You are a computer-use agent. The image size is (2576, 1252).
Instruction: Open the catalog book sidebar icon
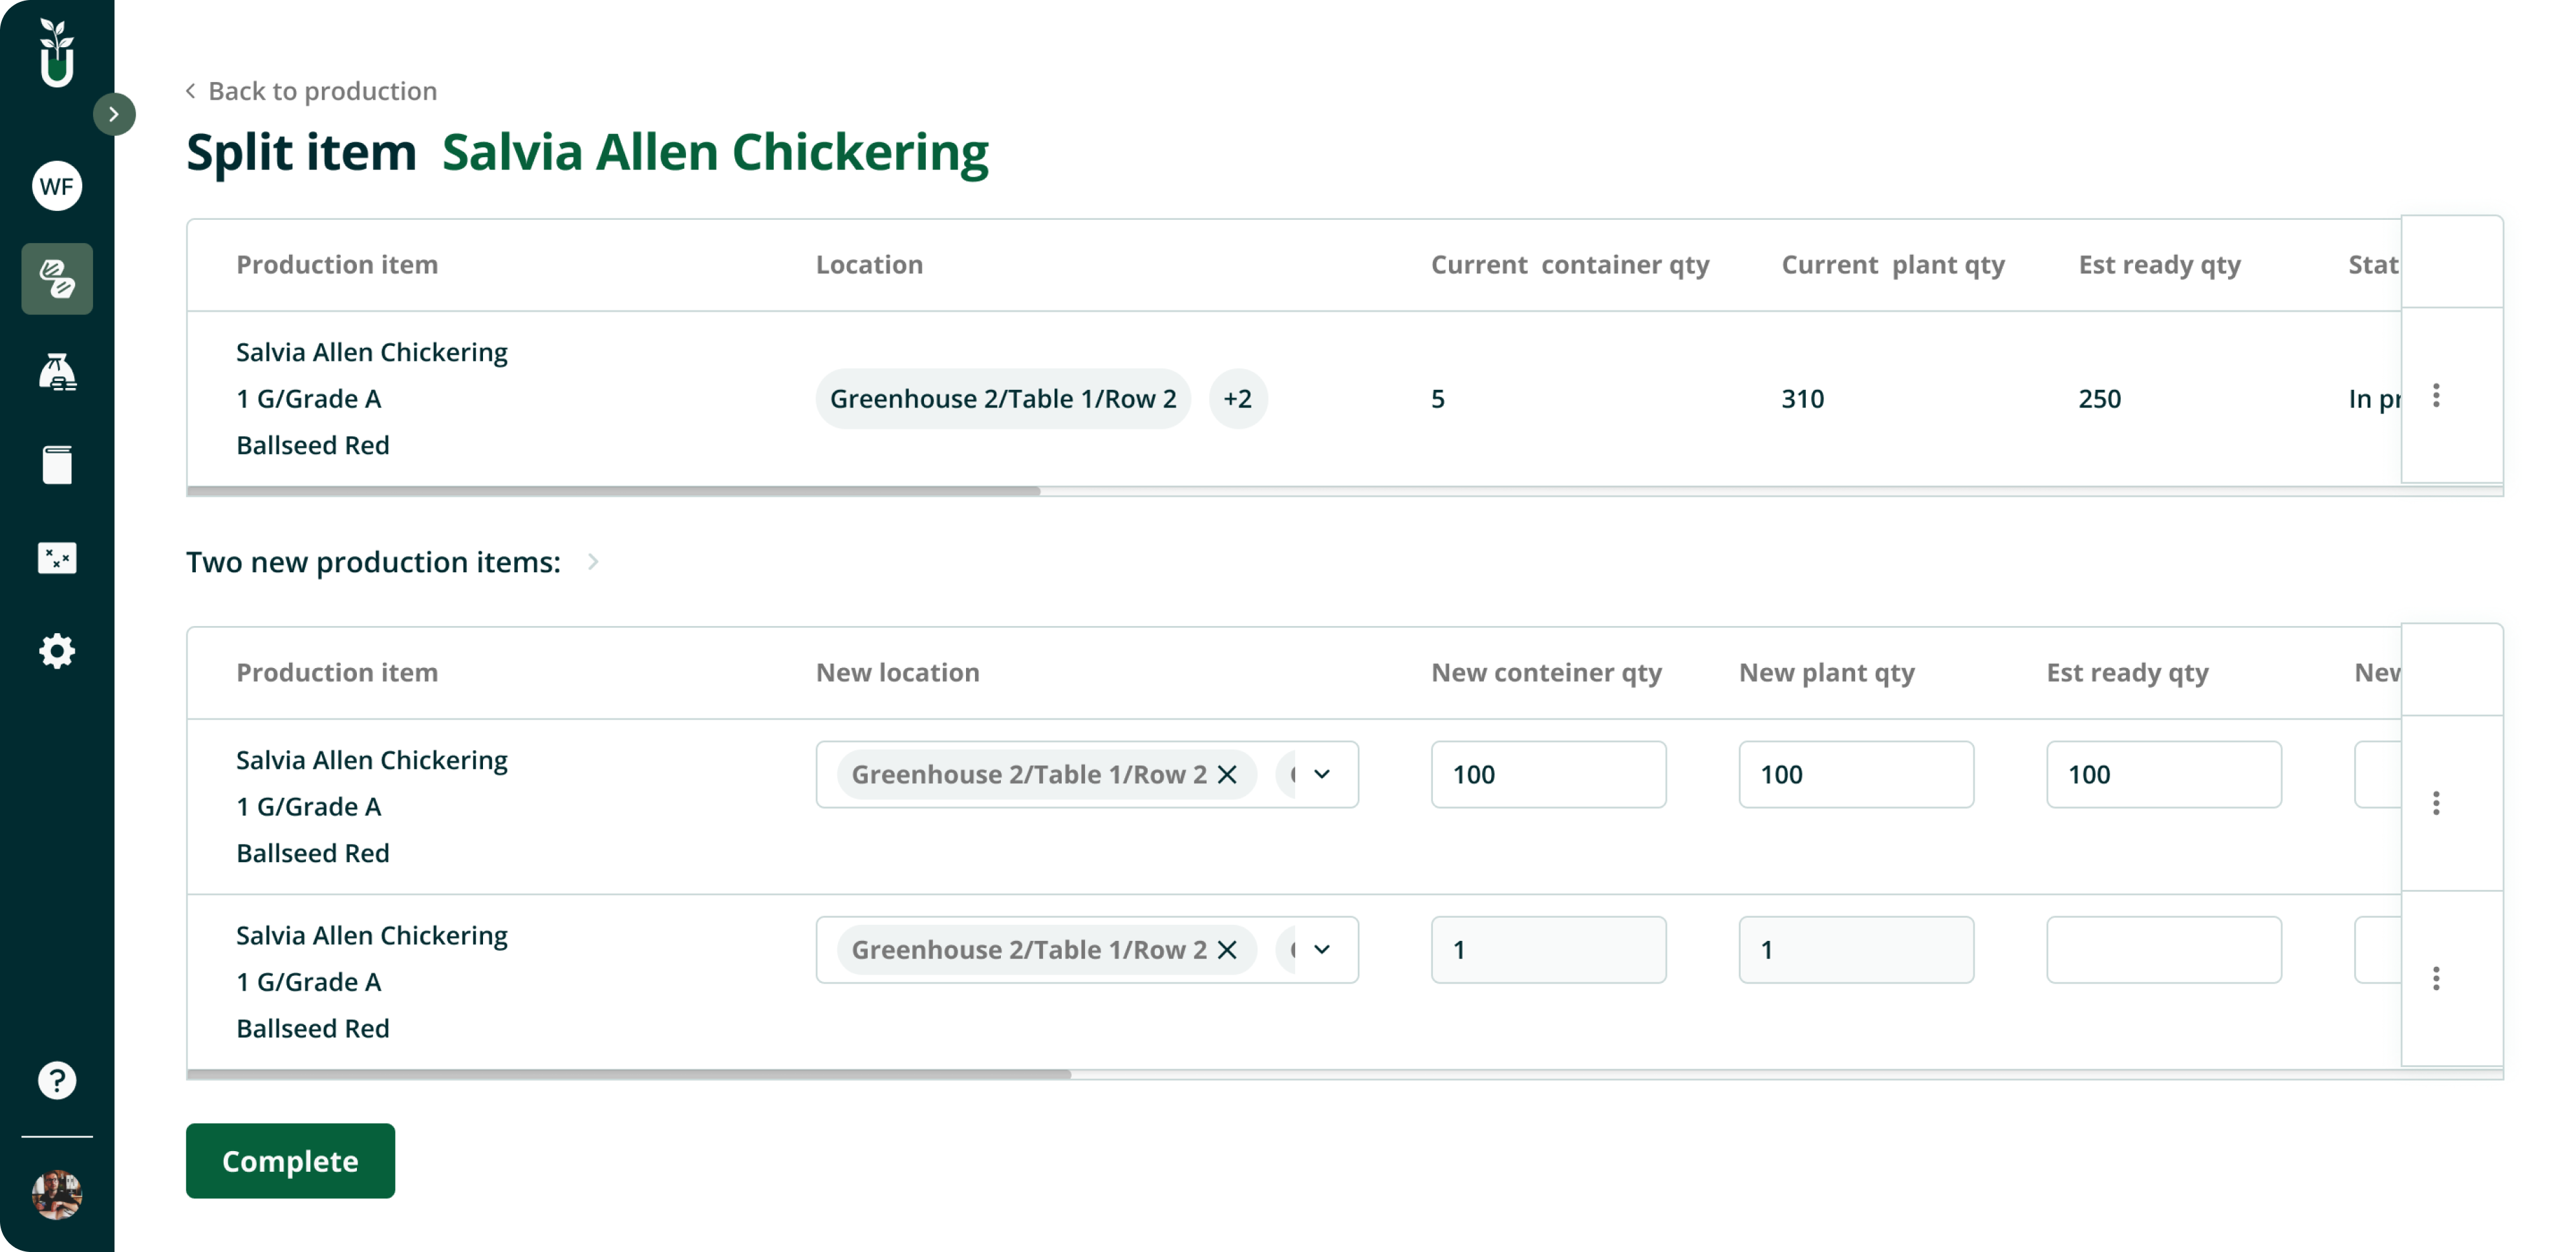coord(57,465)
